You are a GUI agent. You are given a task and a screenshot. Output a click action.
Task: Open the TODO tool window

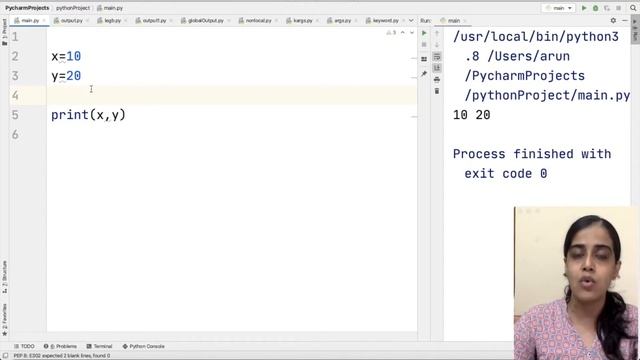tap(24, 346)
